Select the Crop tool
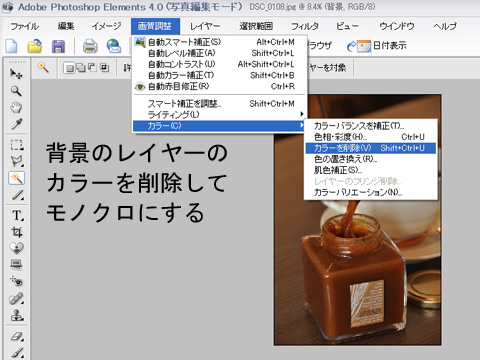480x360 pixels. 16,232
